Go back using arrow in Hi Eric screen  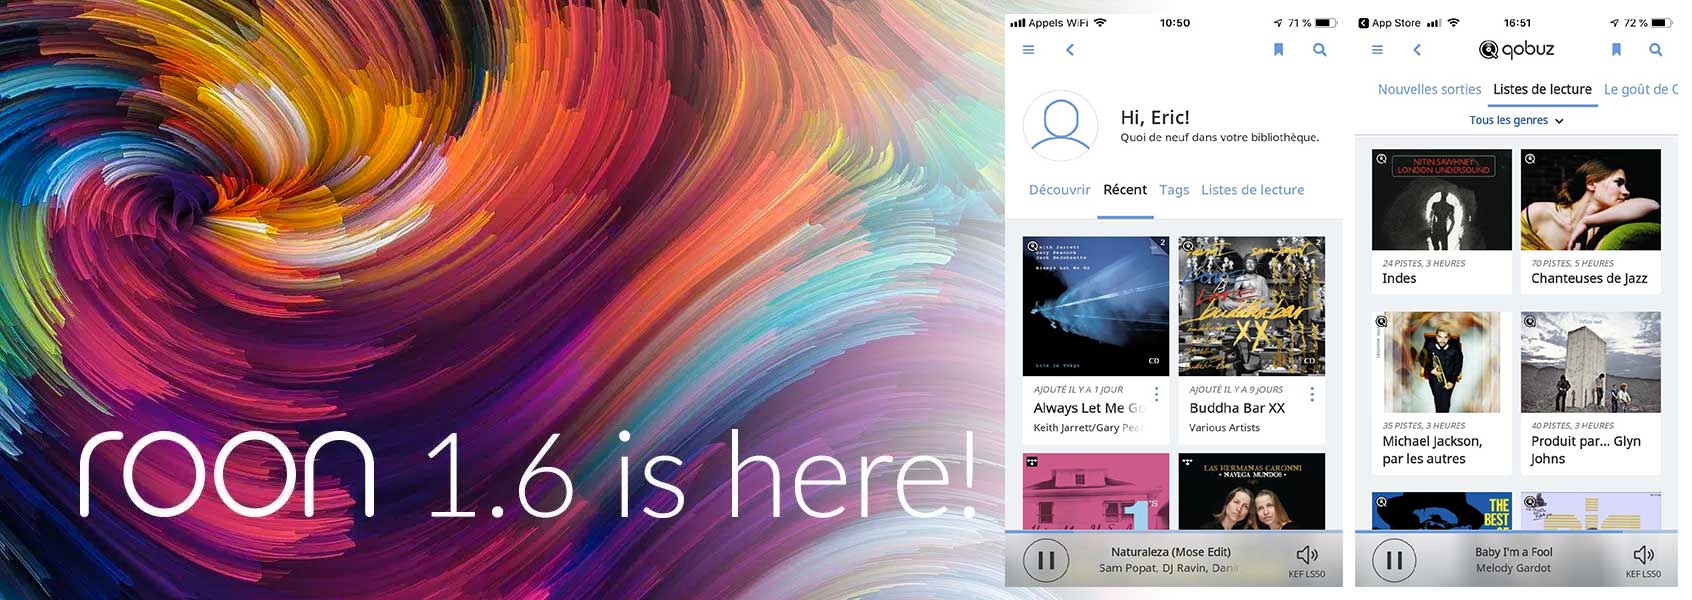pyautogui.click(x=1070, y=49)
